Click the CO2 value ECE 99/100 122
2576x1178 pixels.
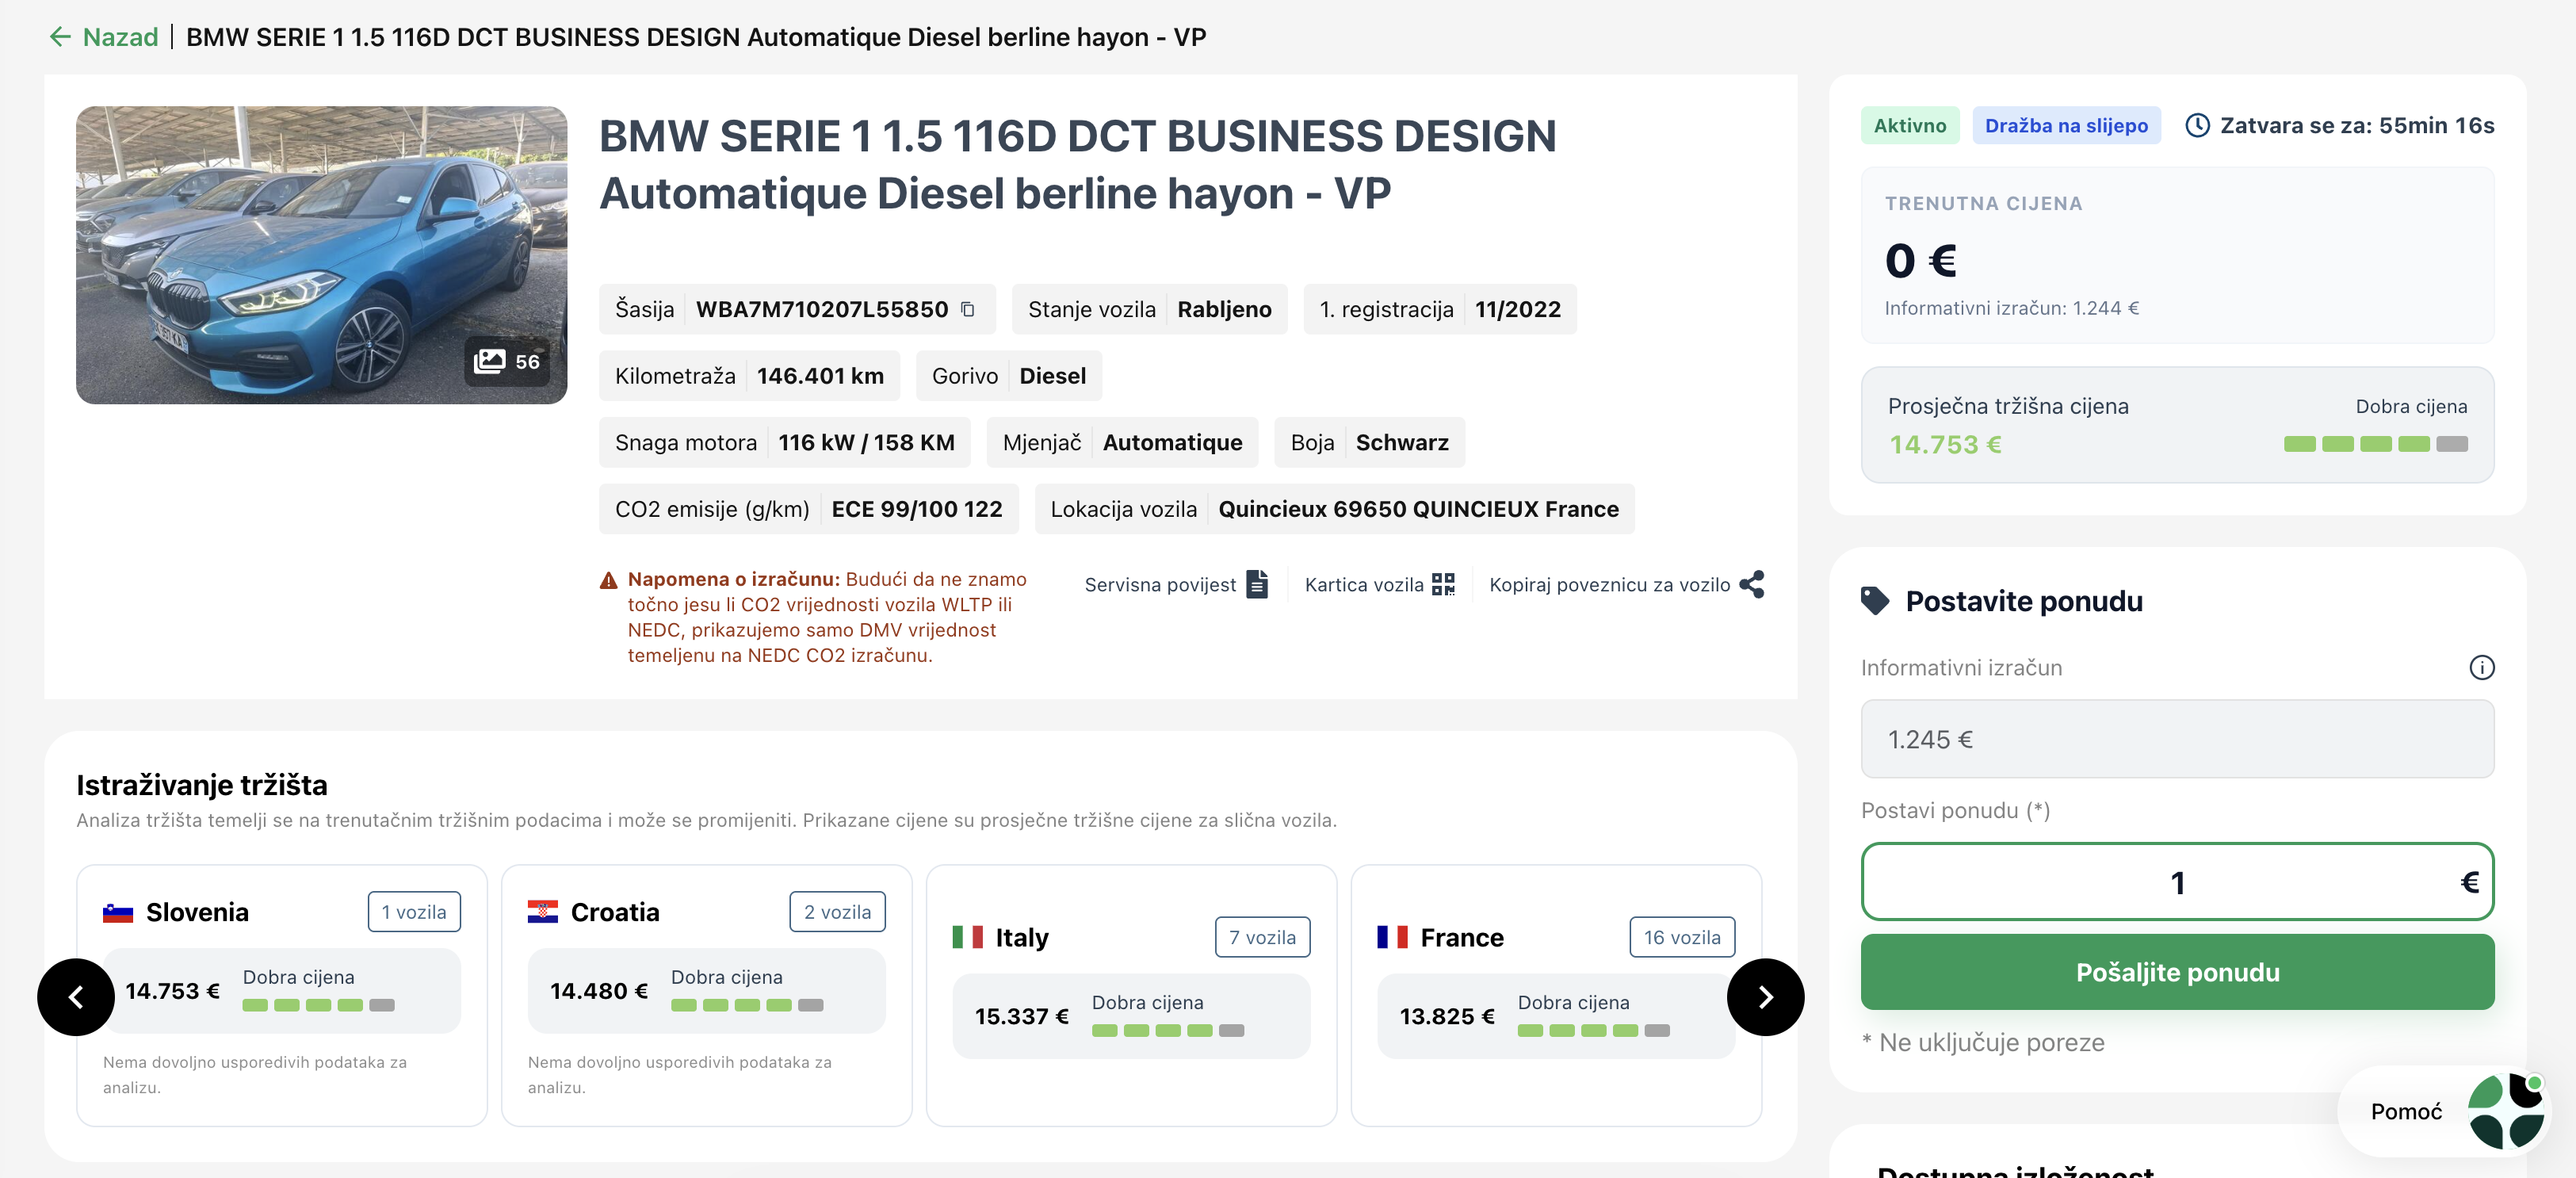916,510
